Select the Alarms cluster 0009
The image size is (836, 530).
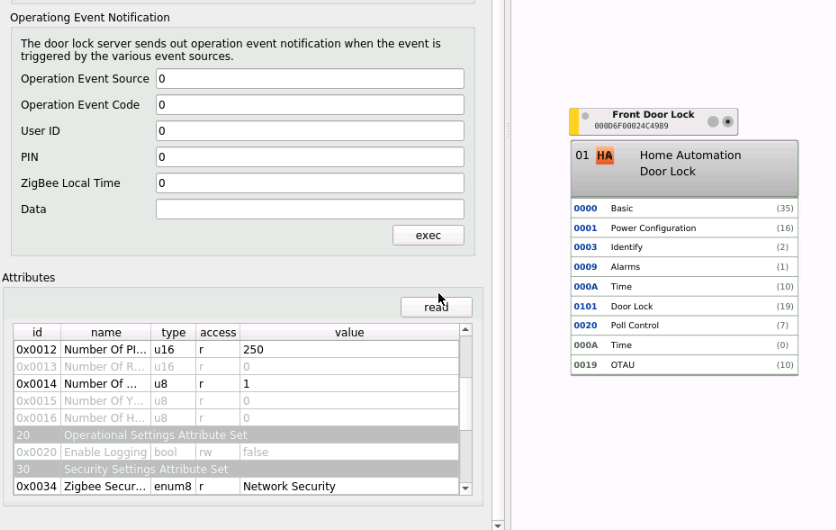(684, 267)
